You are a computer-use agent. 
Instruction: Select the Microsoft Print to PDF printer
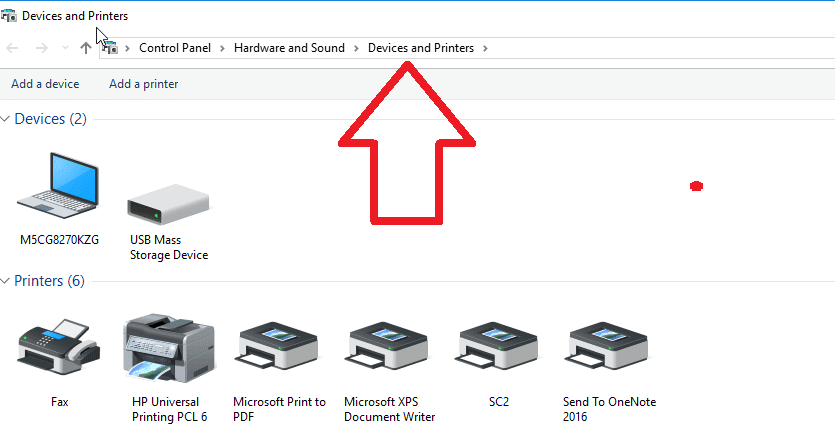[x=279, y=348]
